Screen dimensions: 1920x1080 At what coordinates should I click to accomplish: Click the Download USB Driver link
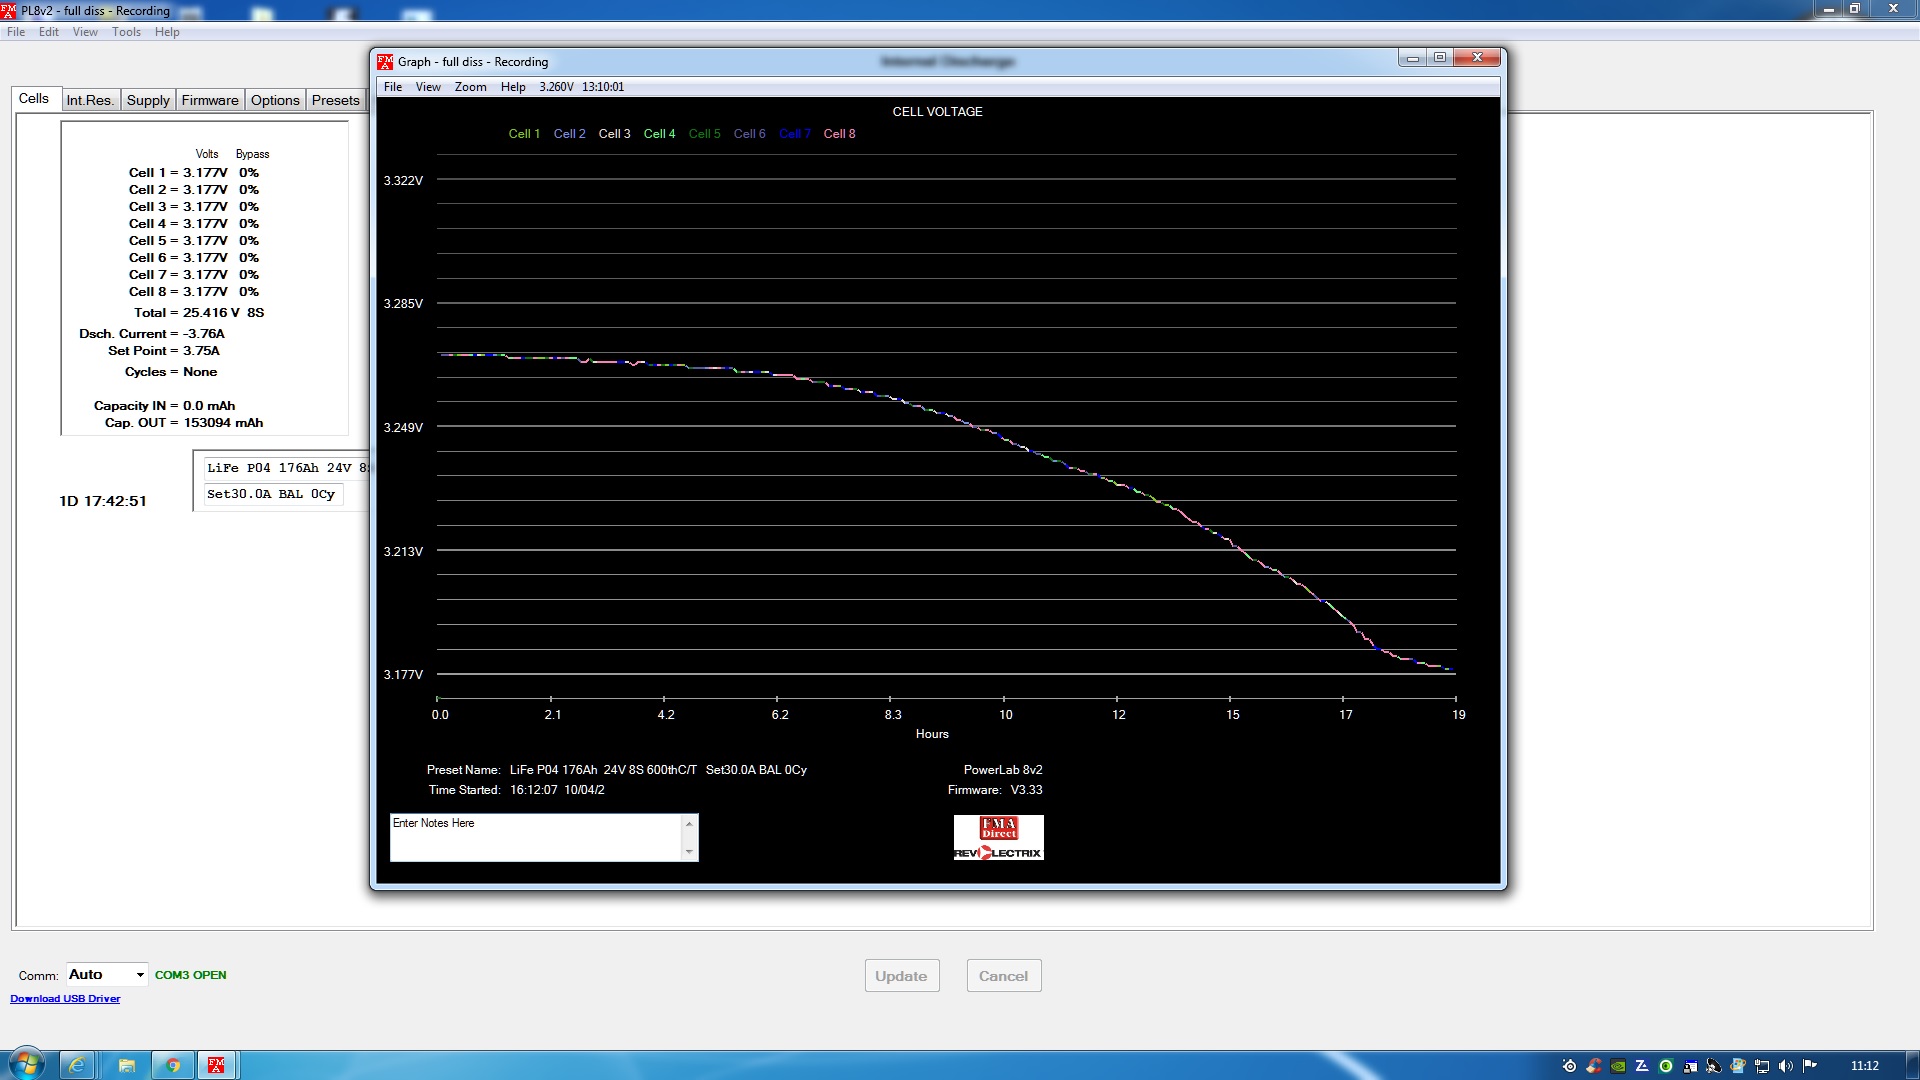[x=65, y=999]
